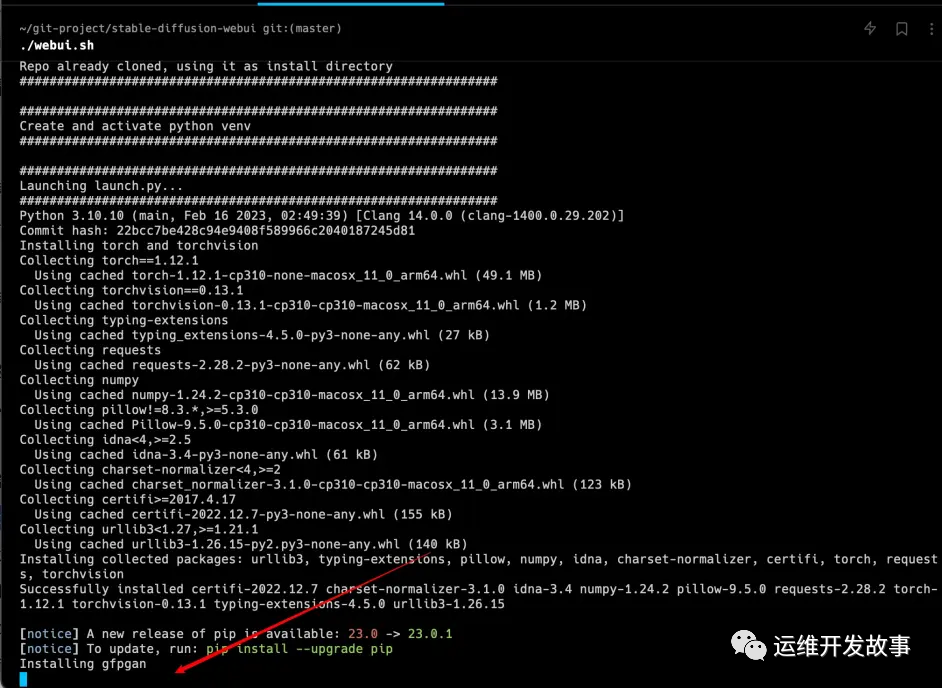This screenshot has width=942, height=688.
Task: Bookmark this ./webui.sh command block
Action: point(902,28)
